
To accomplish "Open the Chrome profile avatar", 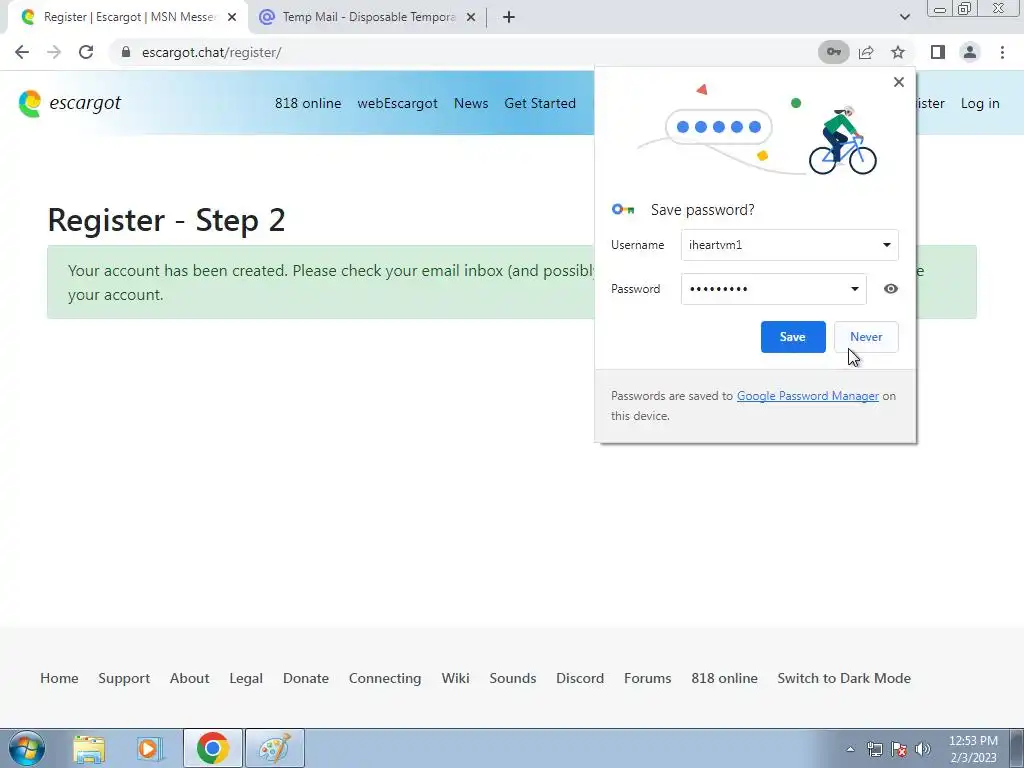I will pyautogui.click(x=970, y=52).
